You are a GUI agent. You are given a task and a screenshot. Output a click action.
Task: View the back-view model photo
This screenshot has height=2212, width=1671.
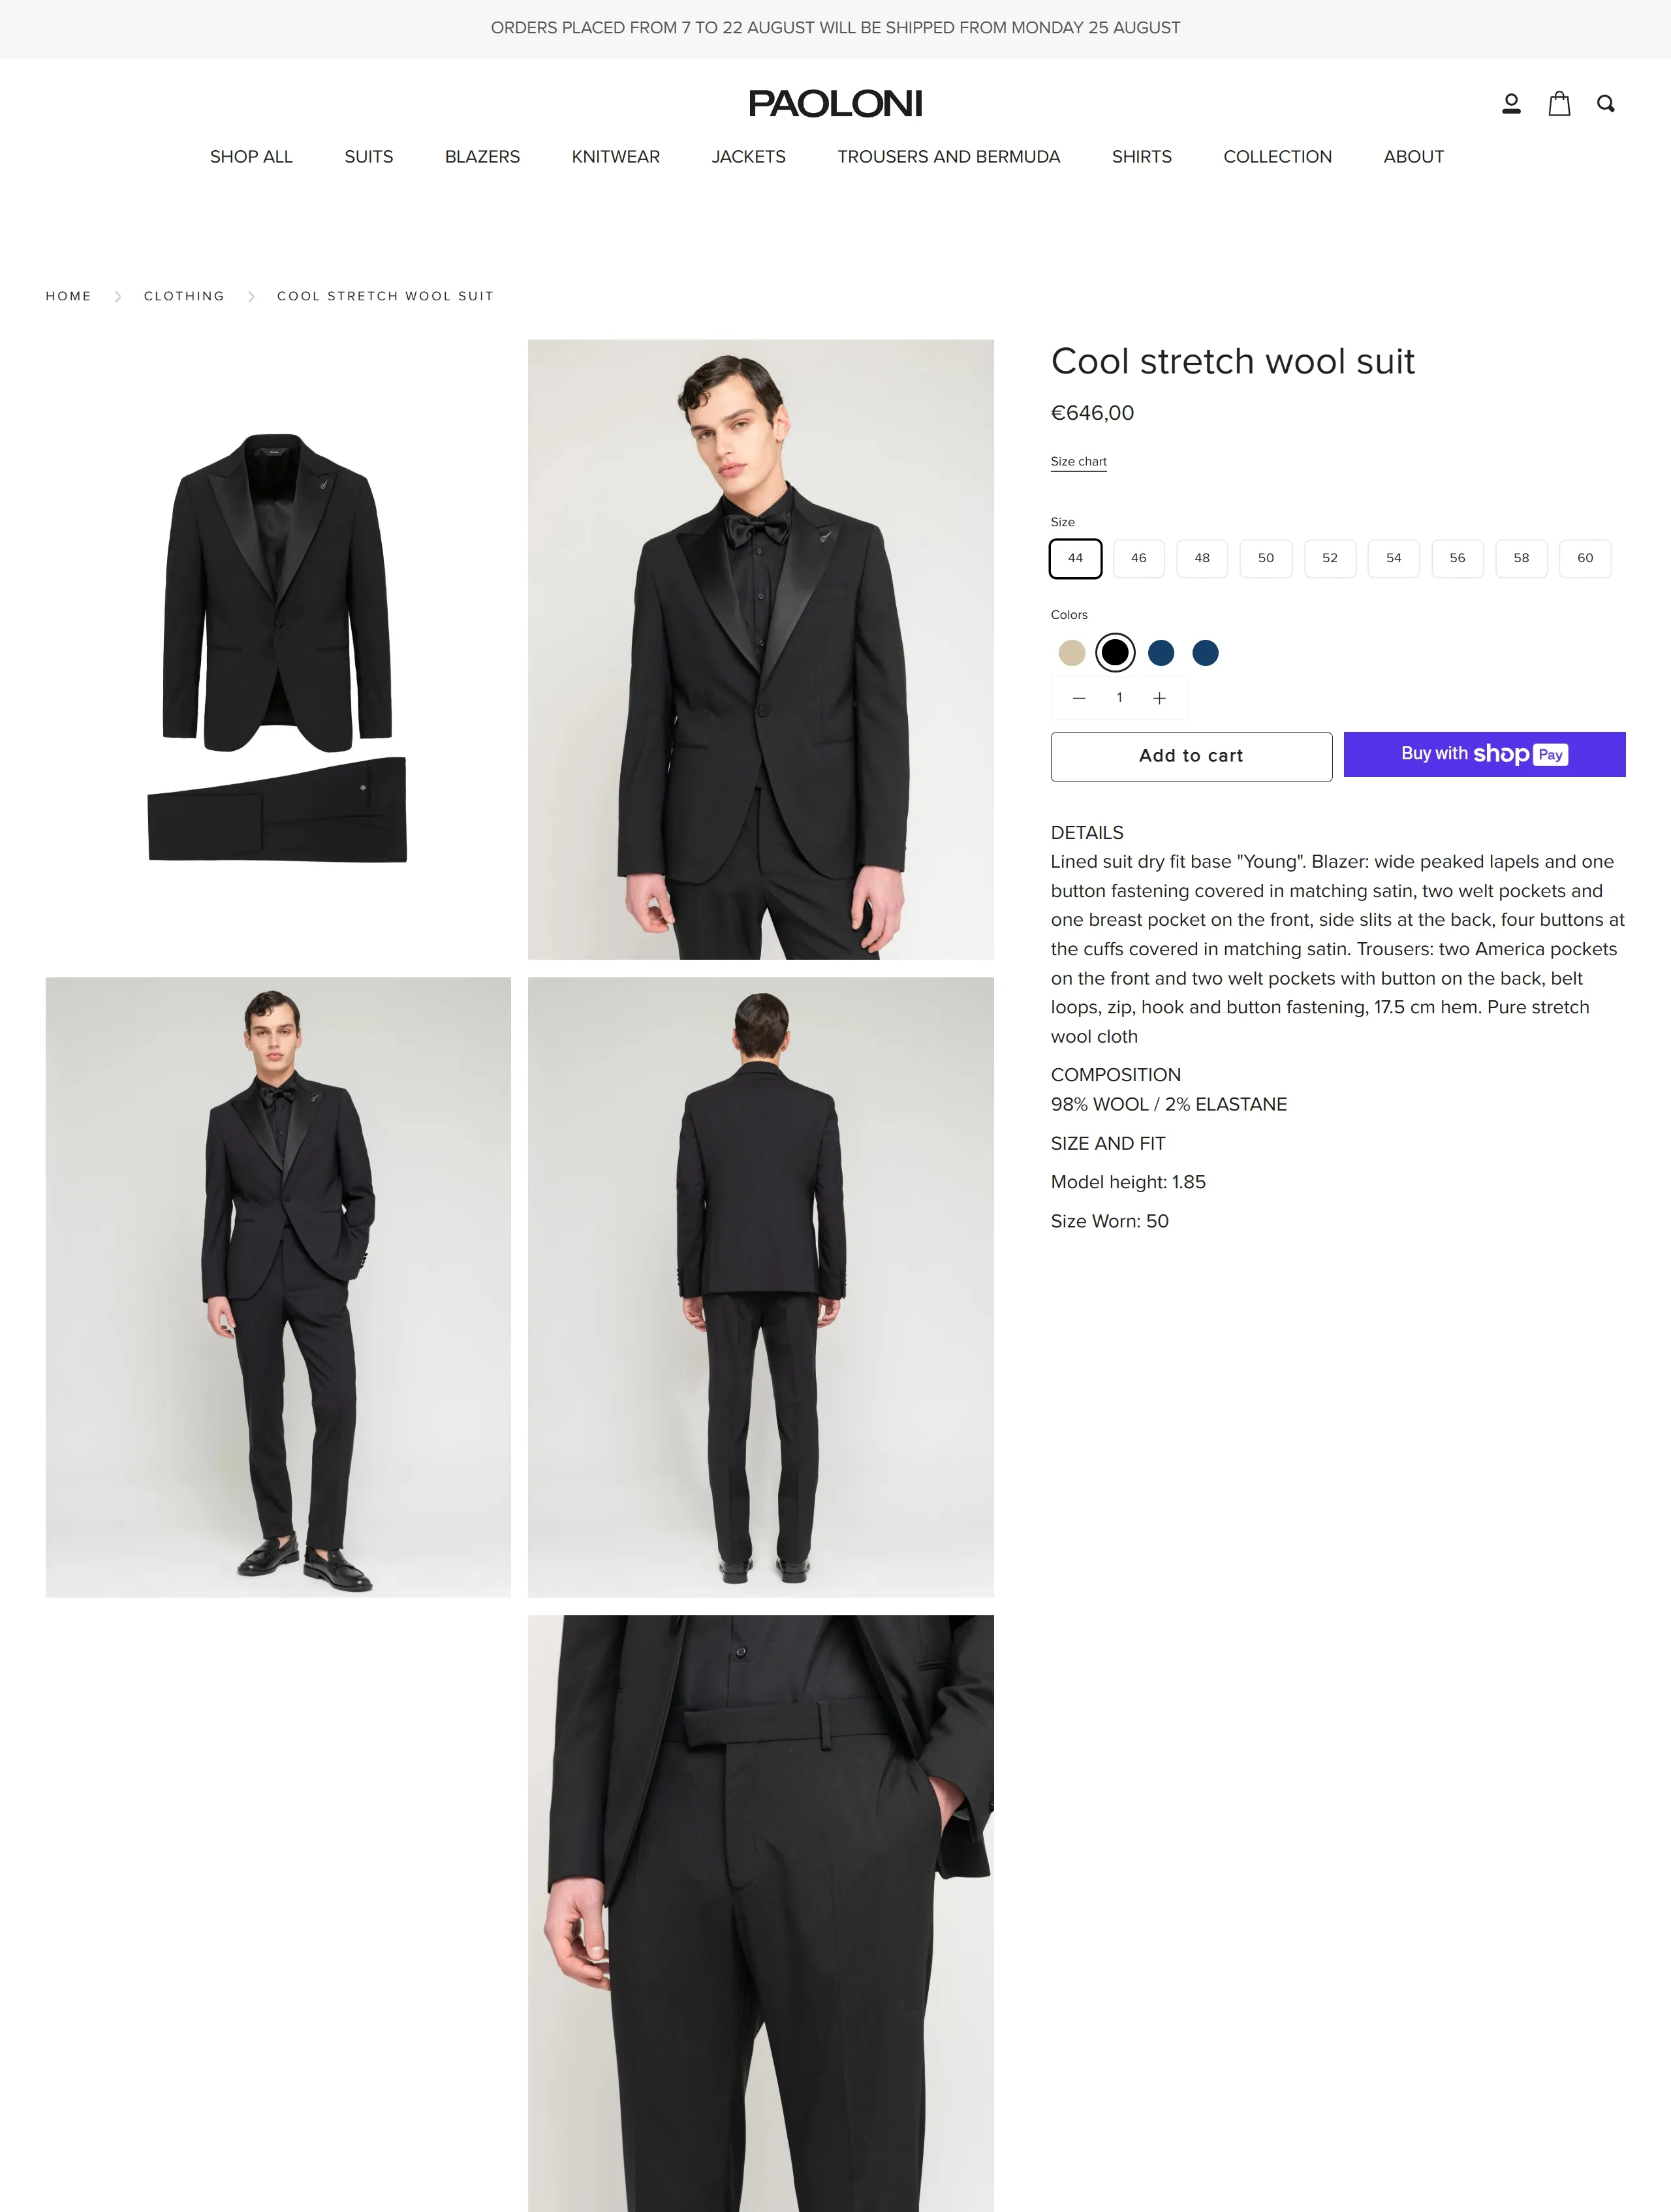coord(760,1286)
